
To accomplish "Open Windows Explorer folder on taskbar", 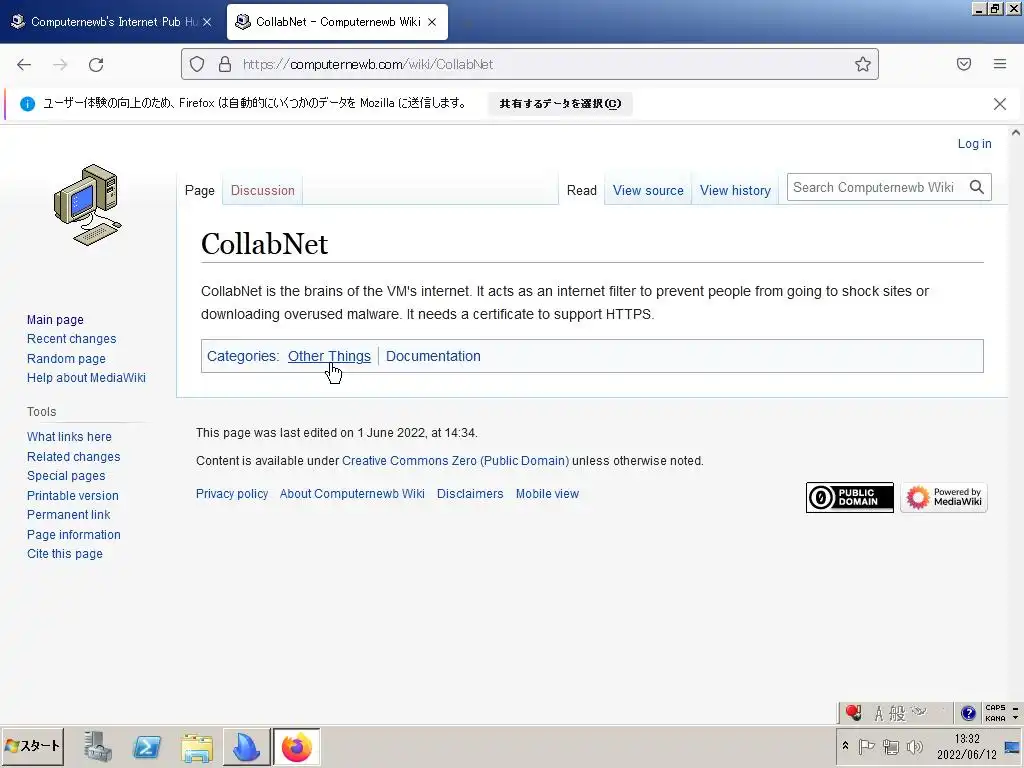I will tap(197, 746).
